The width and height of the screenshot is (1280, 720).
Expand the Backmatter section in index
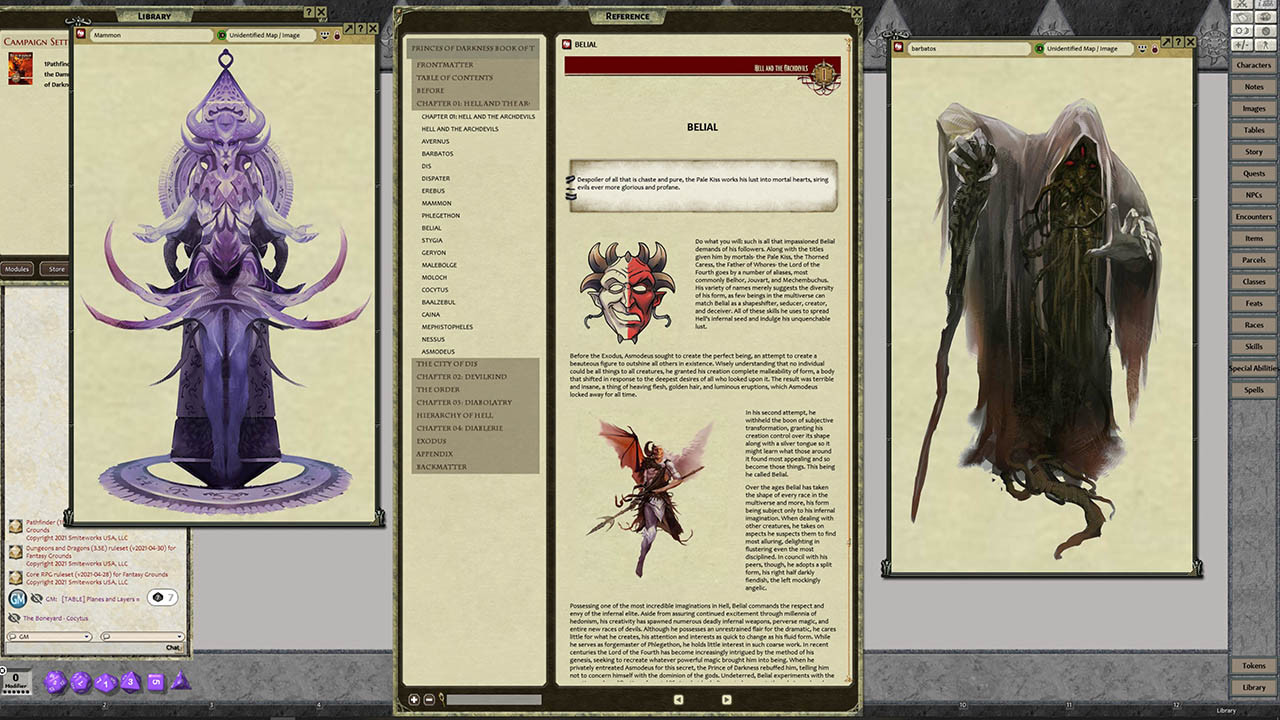point(473,467)
